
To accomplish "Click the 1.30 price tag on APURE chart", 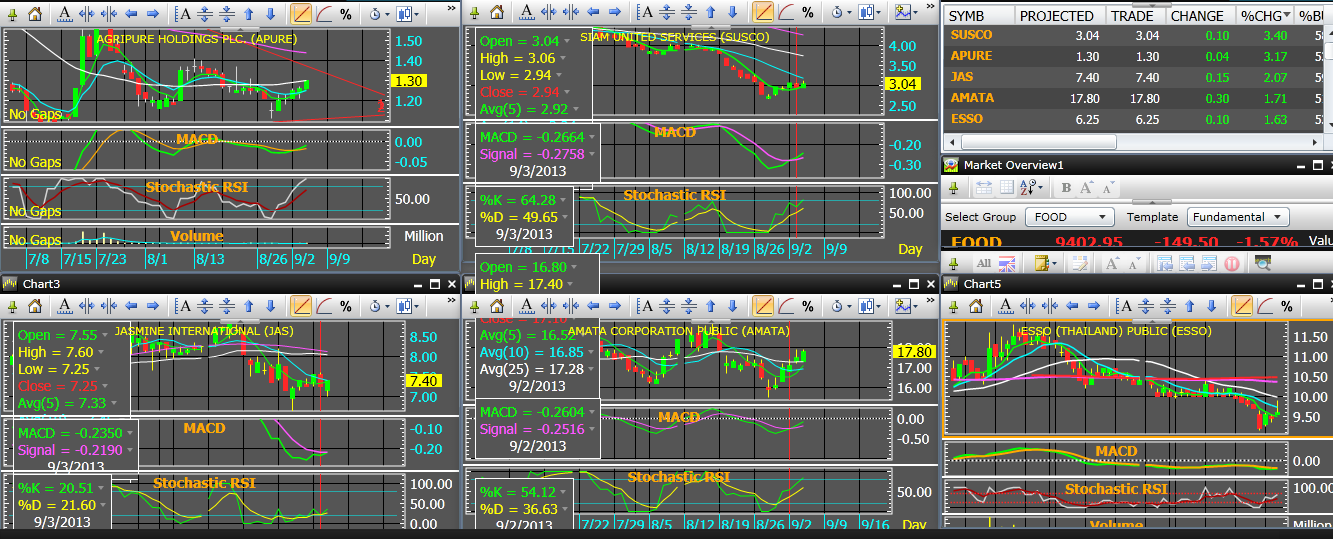I will (410, 81).
